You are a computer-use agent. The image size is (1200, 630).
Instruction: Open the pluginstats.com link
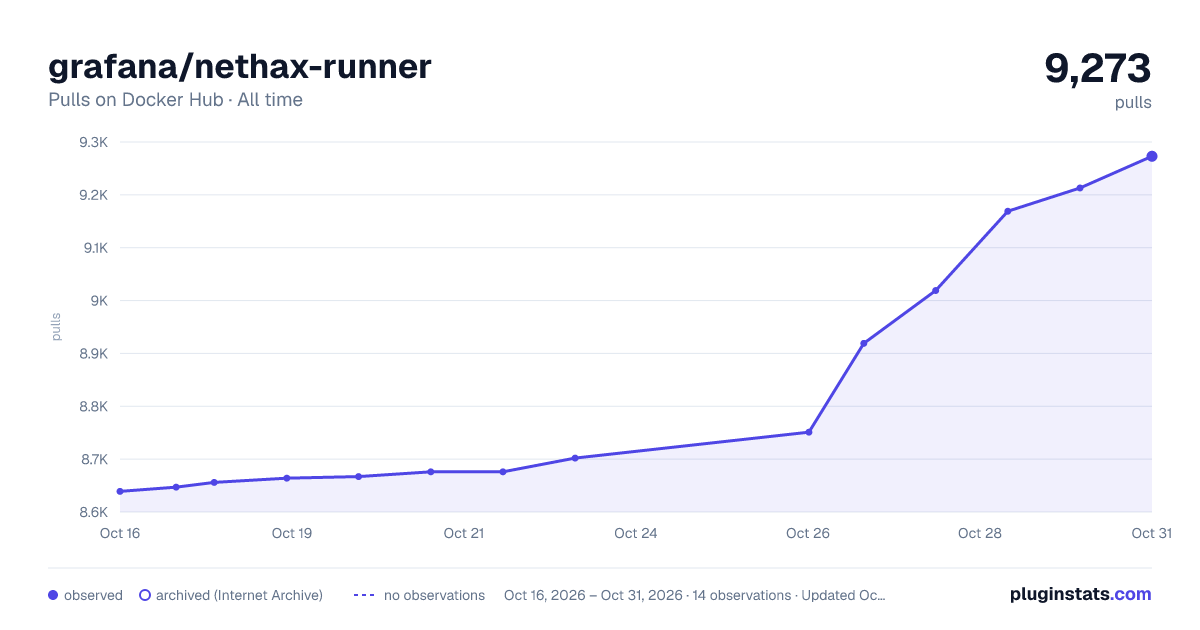click(x=1081, y=594)
